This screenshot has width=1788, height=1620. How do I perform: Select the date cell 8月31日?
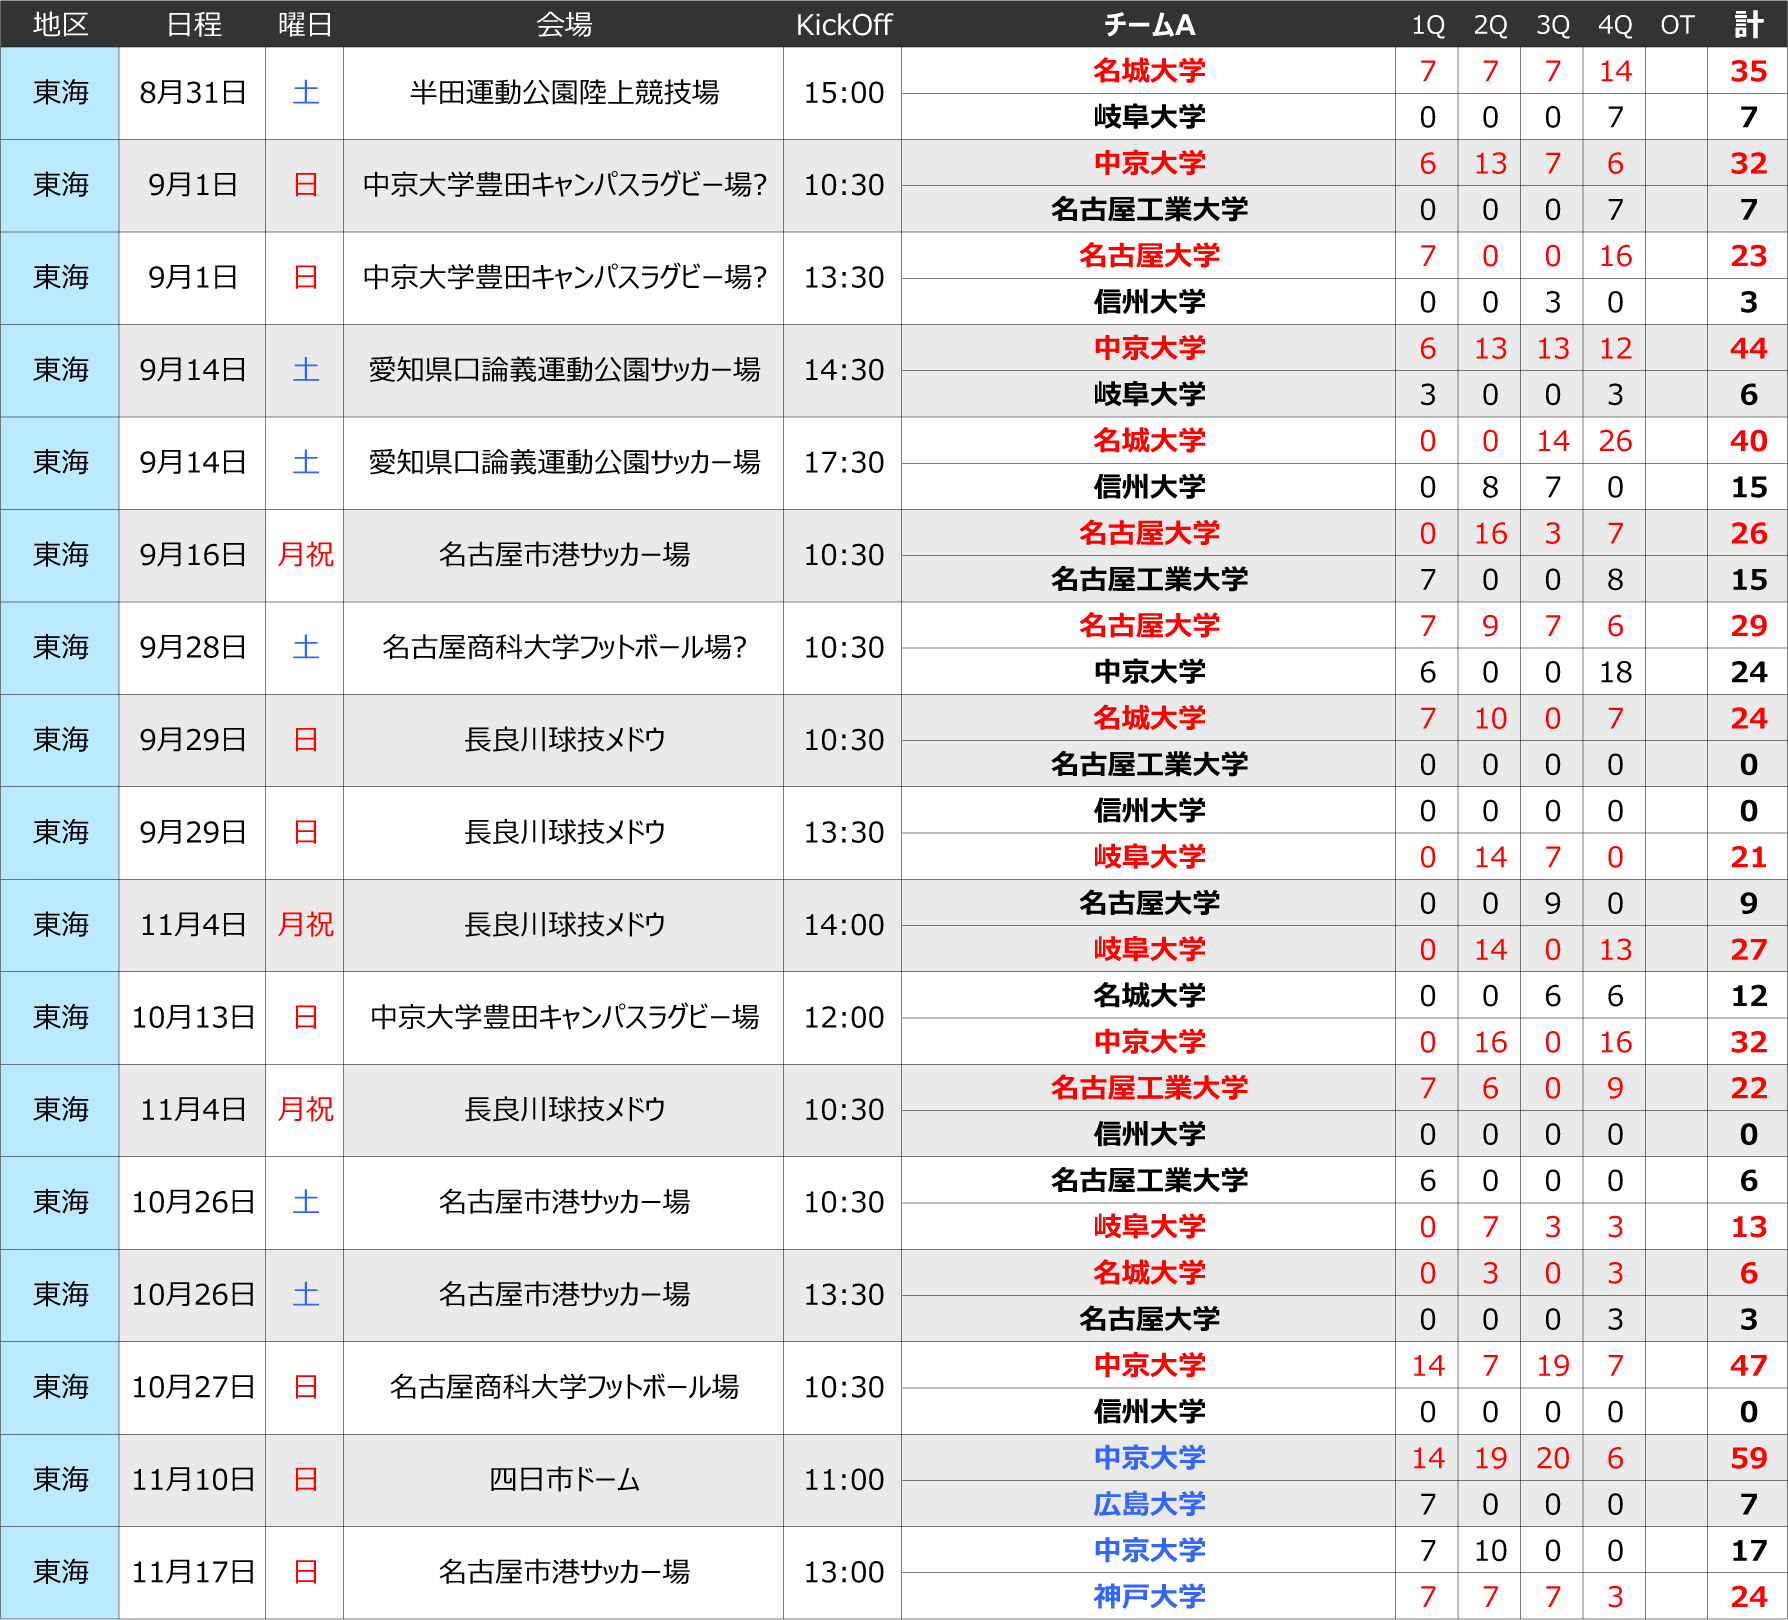click(193, 93)
